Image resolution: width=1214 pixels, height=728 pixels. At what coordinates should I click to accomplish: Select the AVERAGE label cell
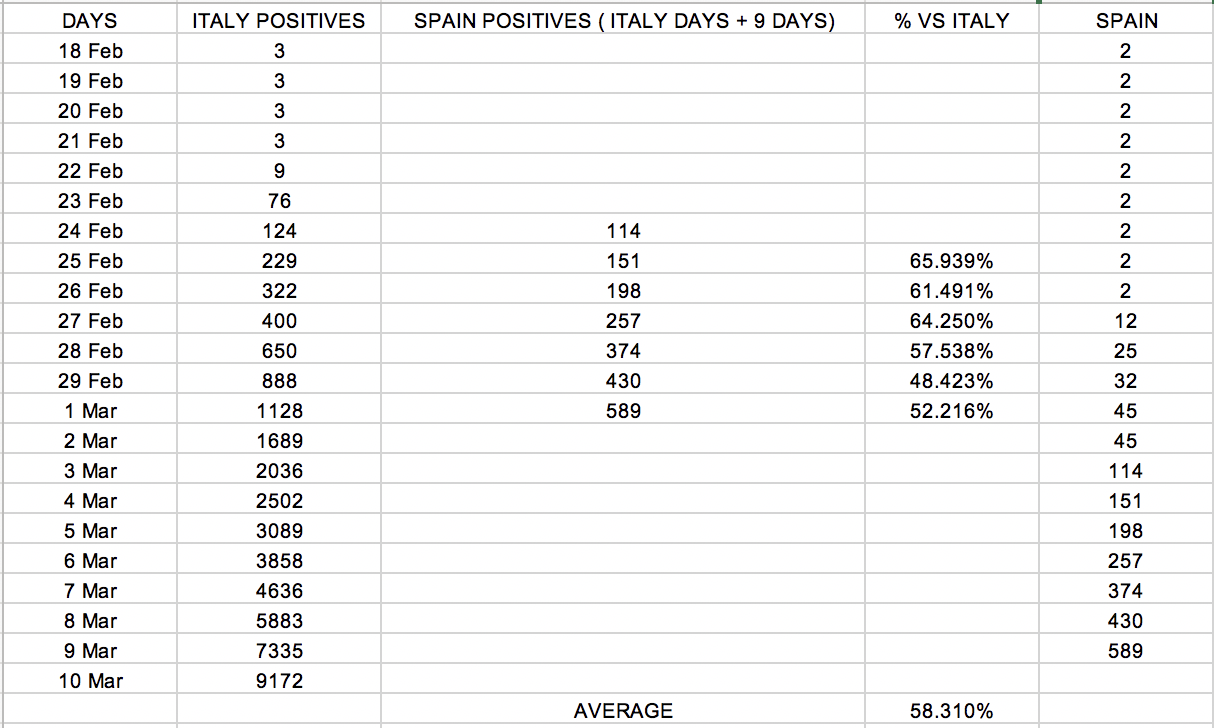click(x=623, y=711)
